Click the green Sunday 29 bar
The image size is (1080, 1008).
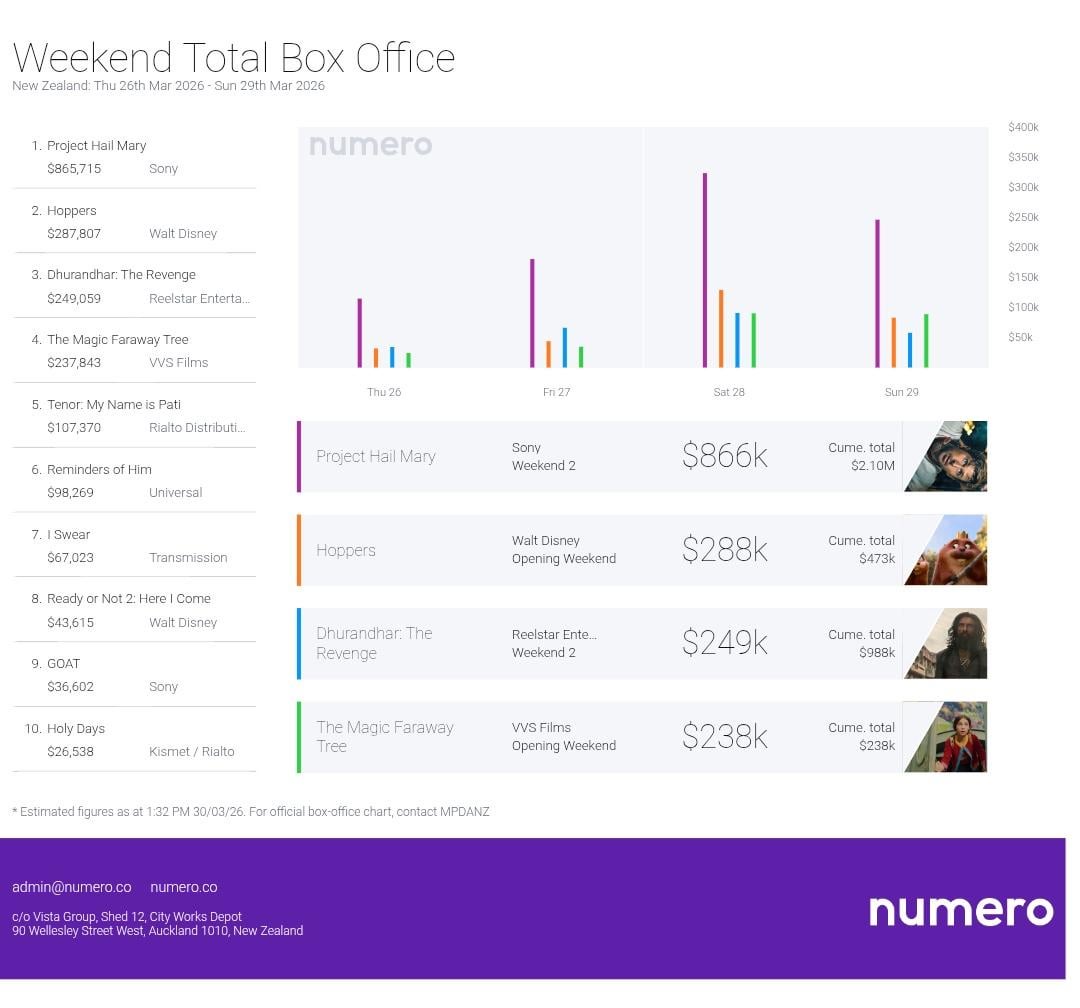(926, 340)
